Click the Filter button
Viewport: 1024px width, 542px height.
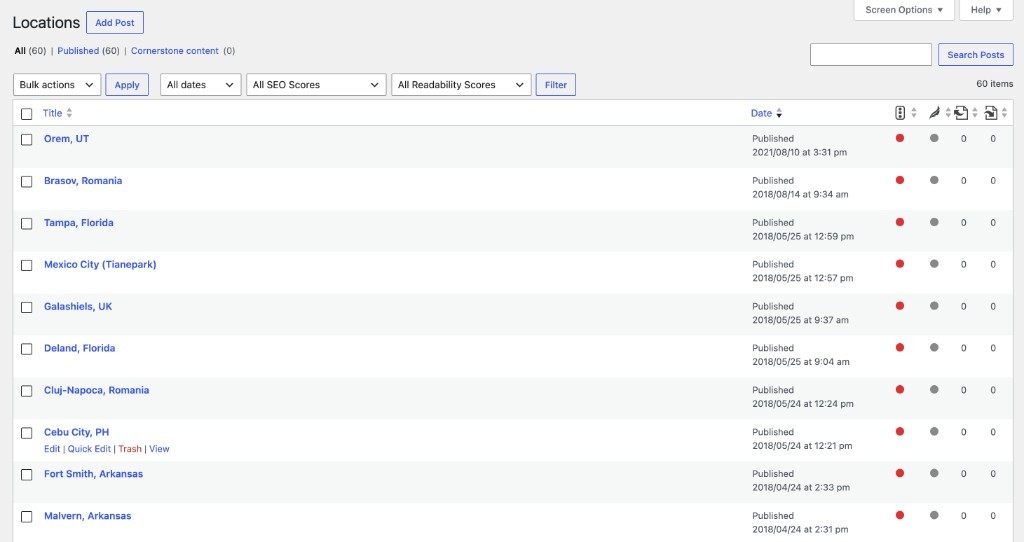[x=556, y=84]
